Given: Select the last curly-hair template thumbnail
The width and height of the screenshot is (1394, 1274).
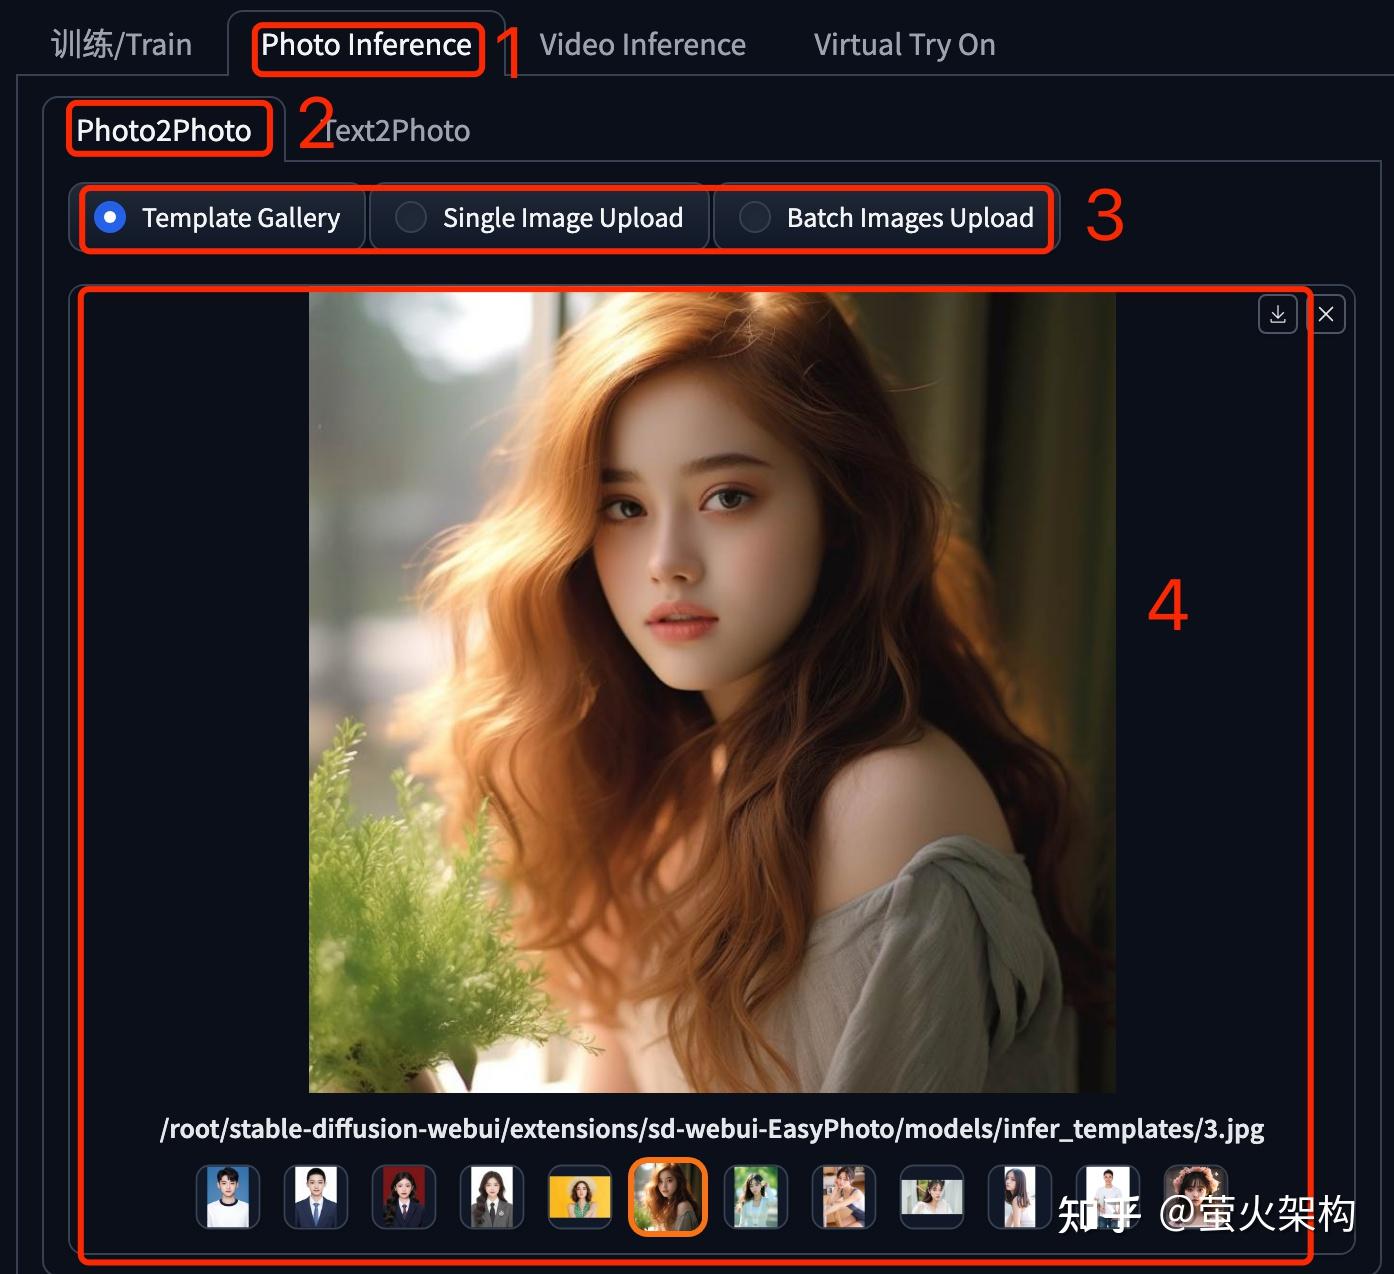Looking at the screenshot, I should [1195, 1196].
